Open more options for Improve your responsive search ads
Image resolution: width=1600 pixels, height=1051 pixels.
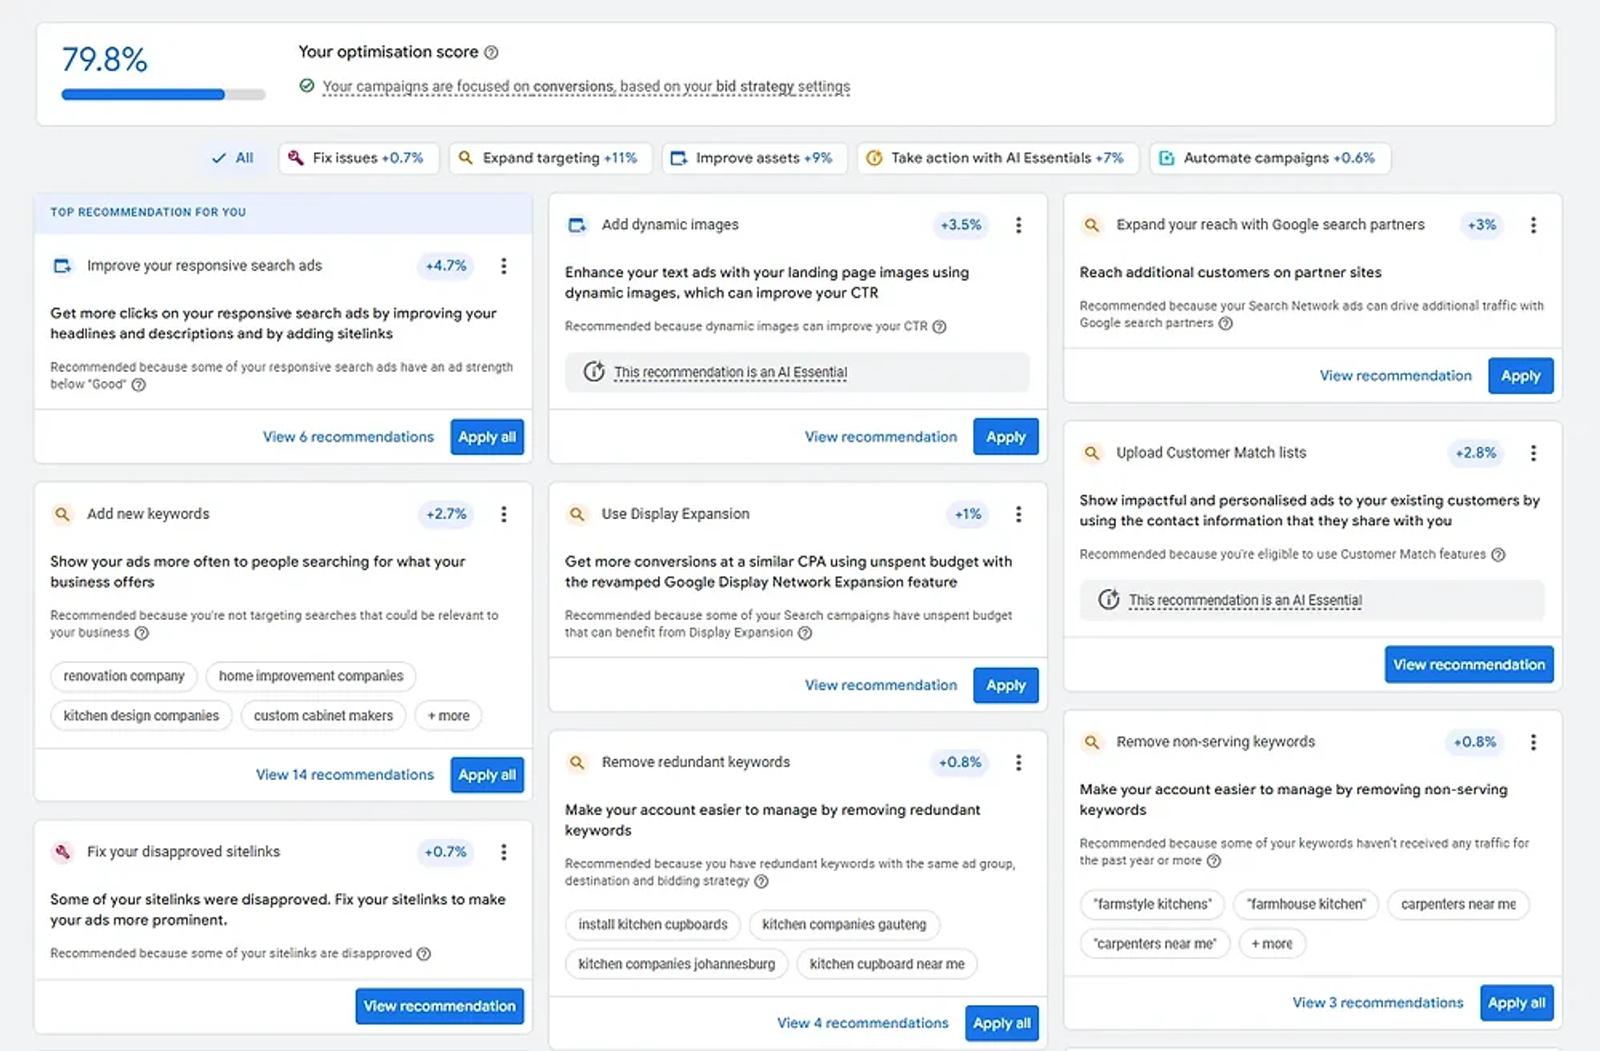[504, 266]
